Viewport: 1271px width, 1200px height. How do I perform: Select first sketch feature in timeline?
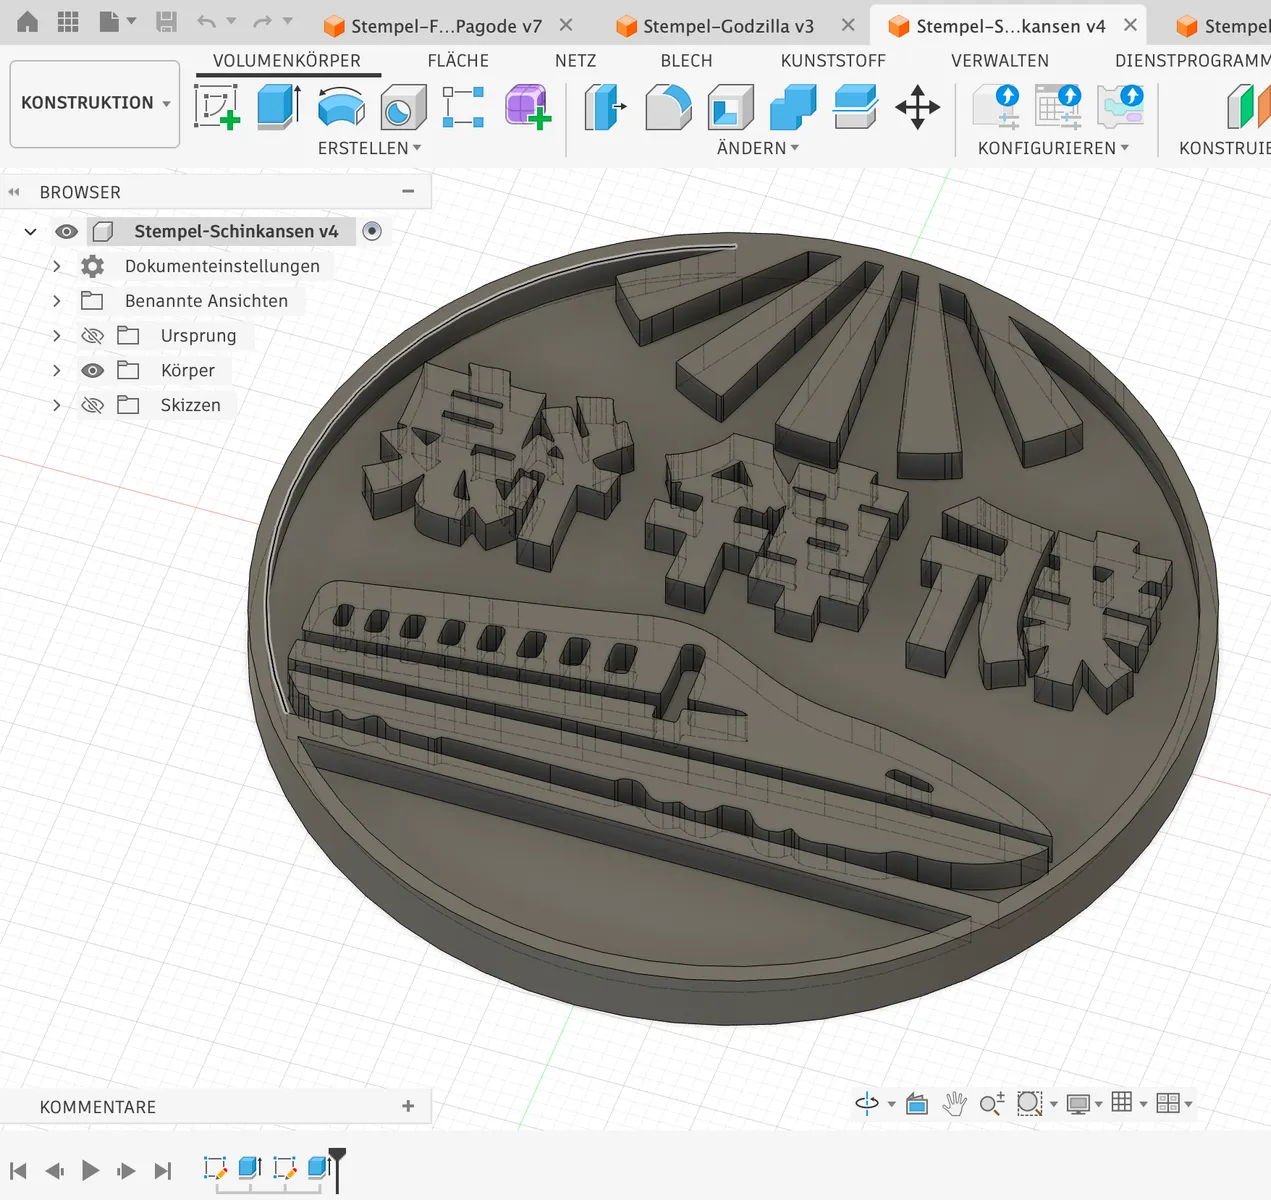coord(215,1167)
